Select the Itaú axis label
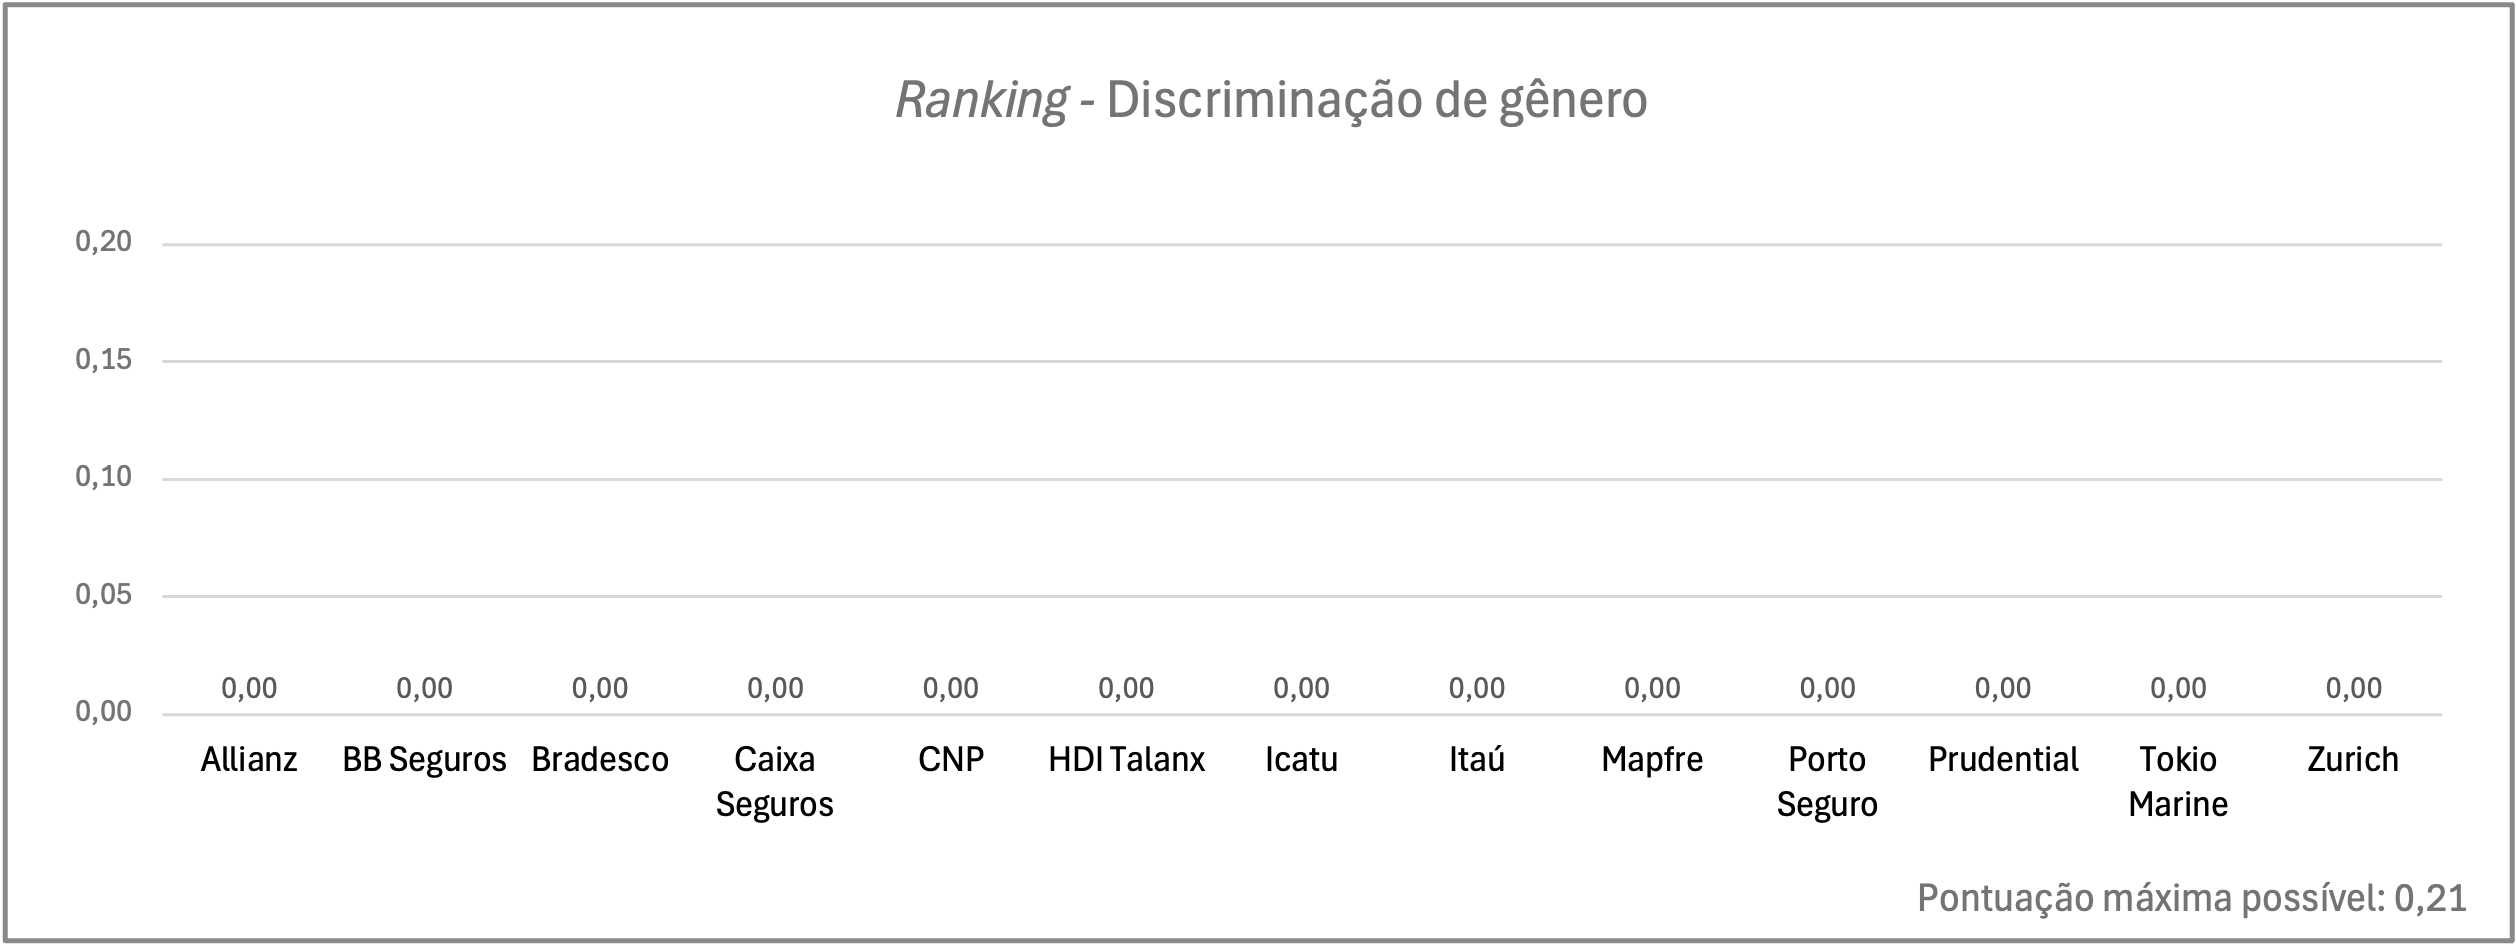2516x944 pixels. coord(1477,760)
